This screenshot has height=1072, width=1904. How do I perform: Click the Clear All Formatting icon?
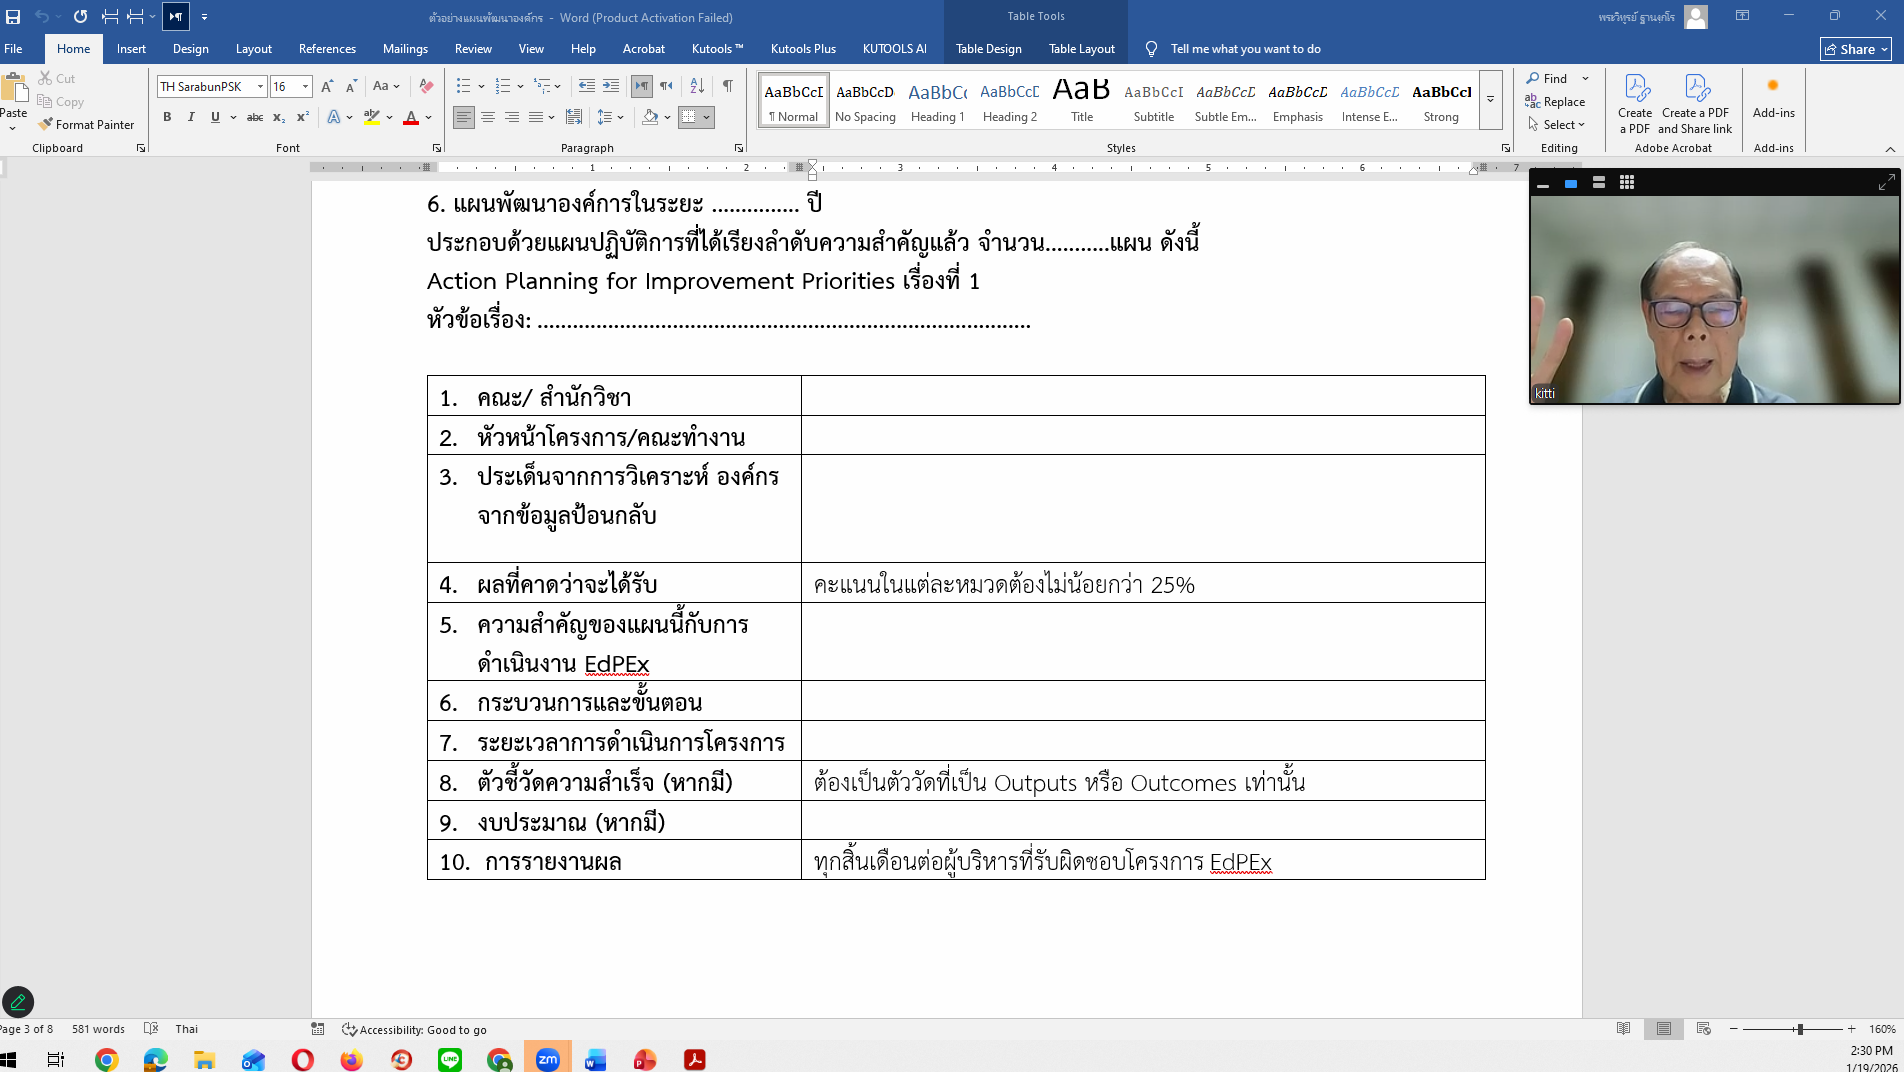pos(427,87)
